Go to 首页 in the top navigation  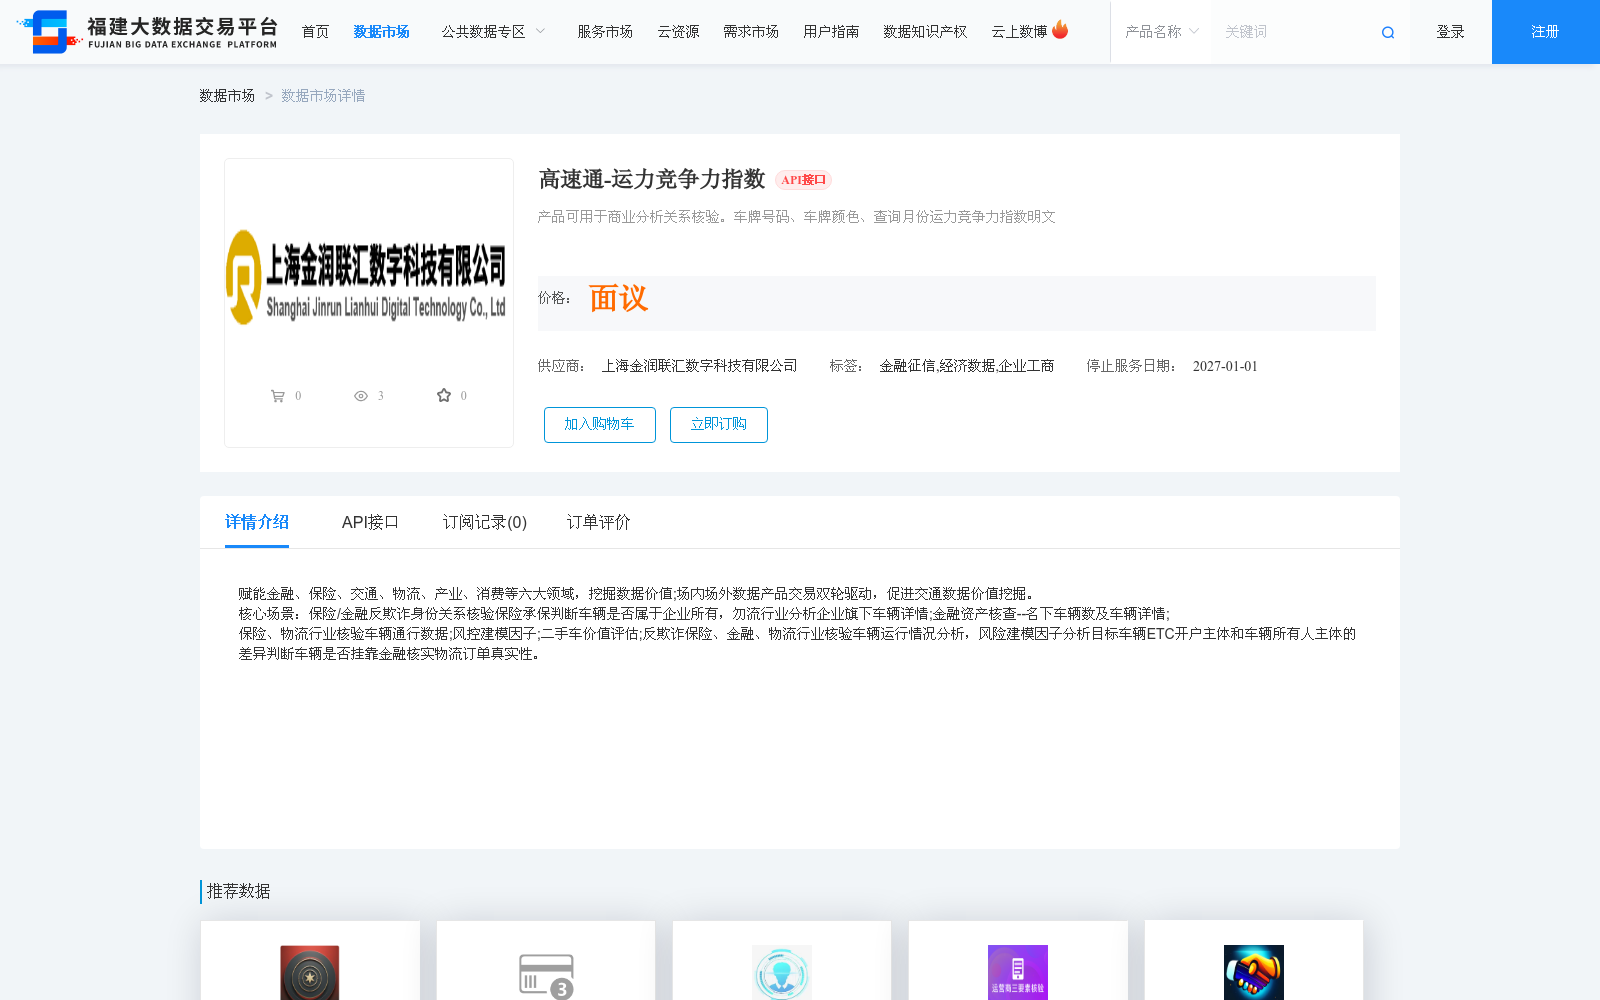click(x=316, y=32)
